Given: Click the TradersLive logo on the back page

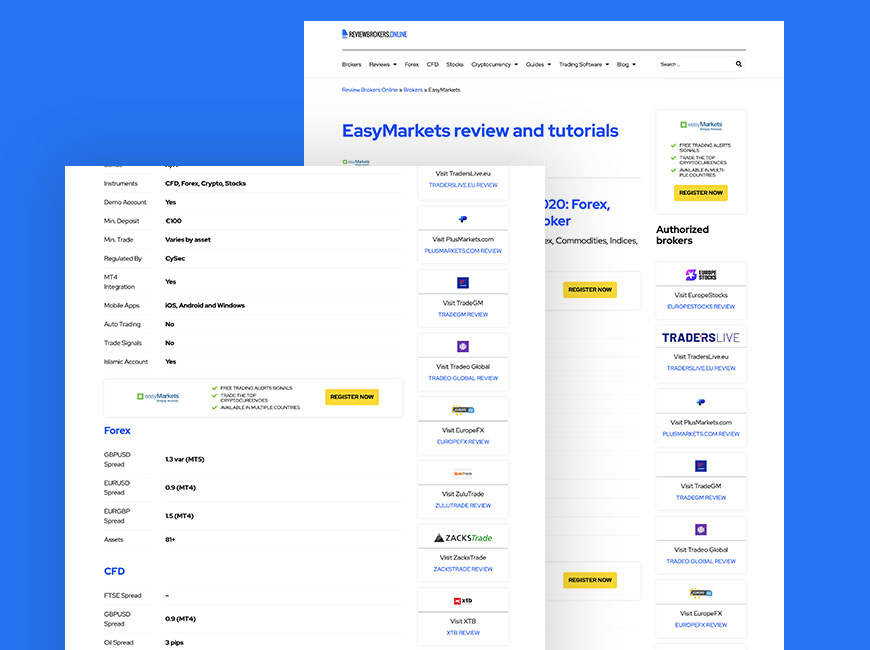Looking at the screenshot, I should pos(701,337).
